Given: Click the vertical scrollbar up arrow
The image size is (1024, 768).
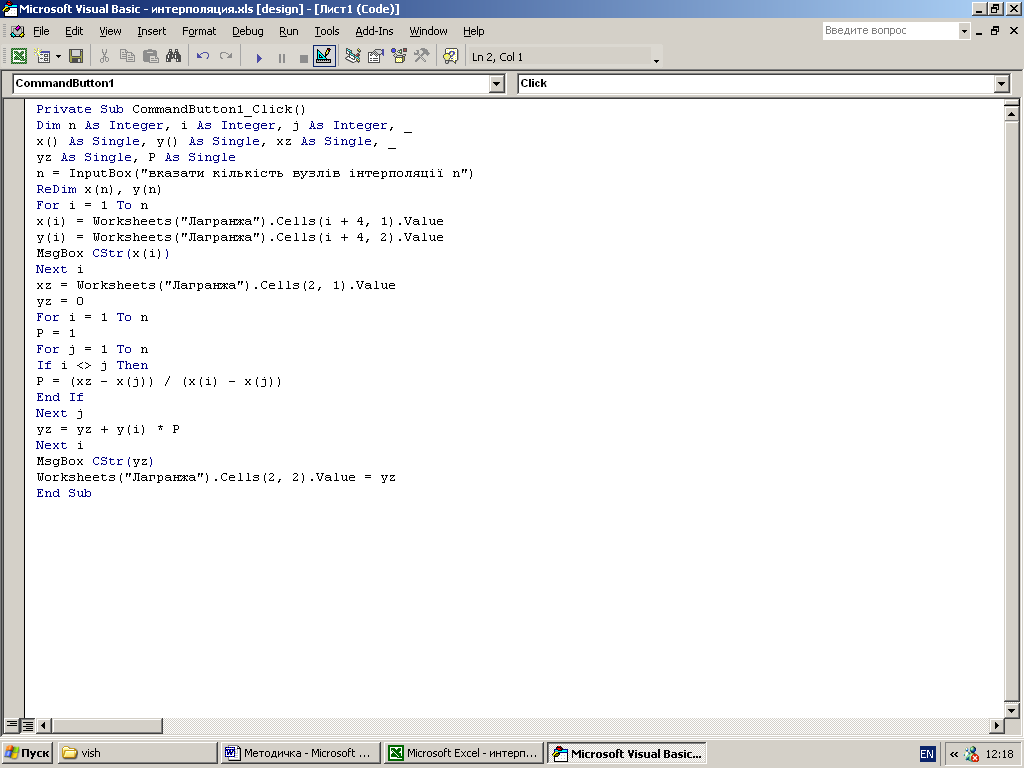Looking at the screenshot, I should tap(1011, 114).
